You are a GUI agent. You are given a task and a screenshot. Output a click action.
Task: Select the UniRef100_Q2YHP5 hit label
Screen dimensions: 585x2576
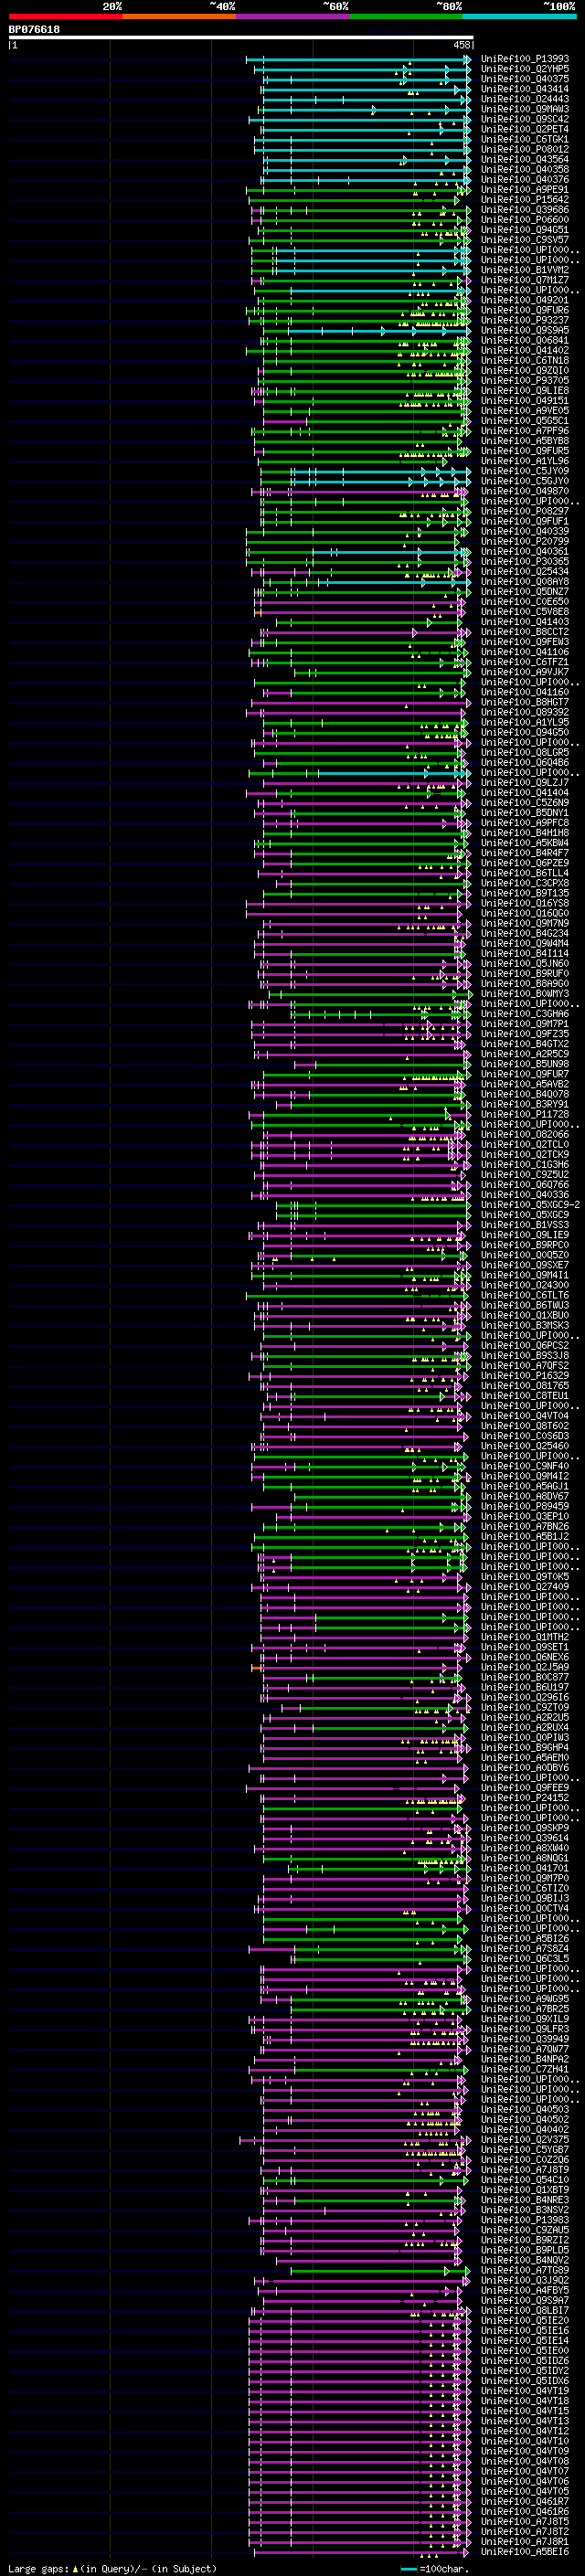(525, 69)
